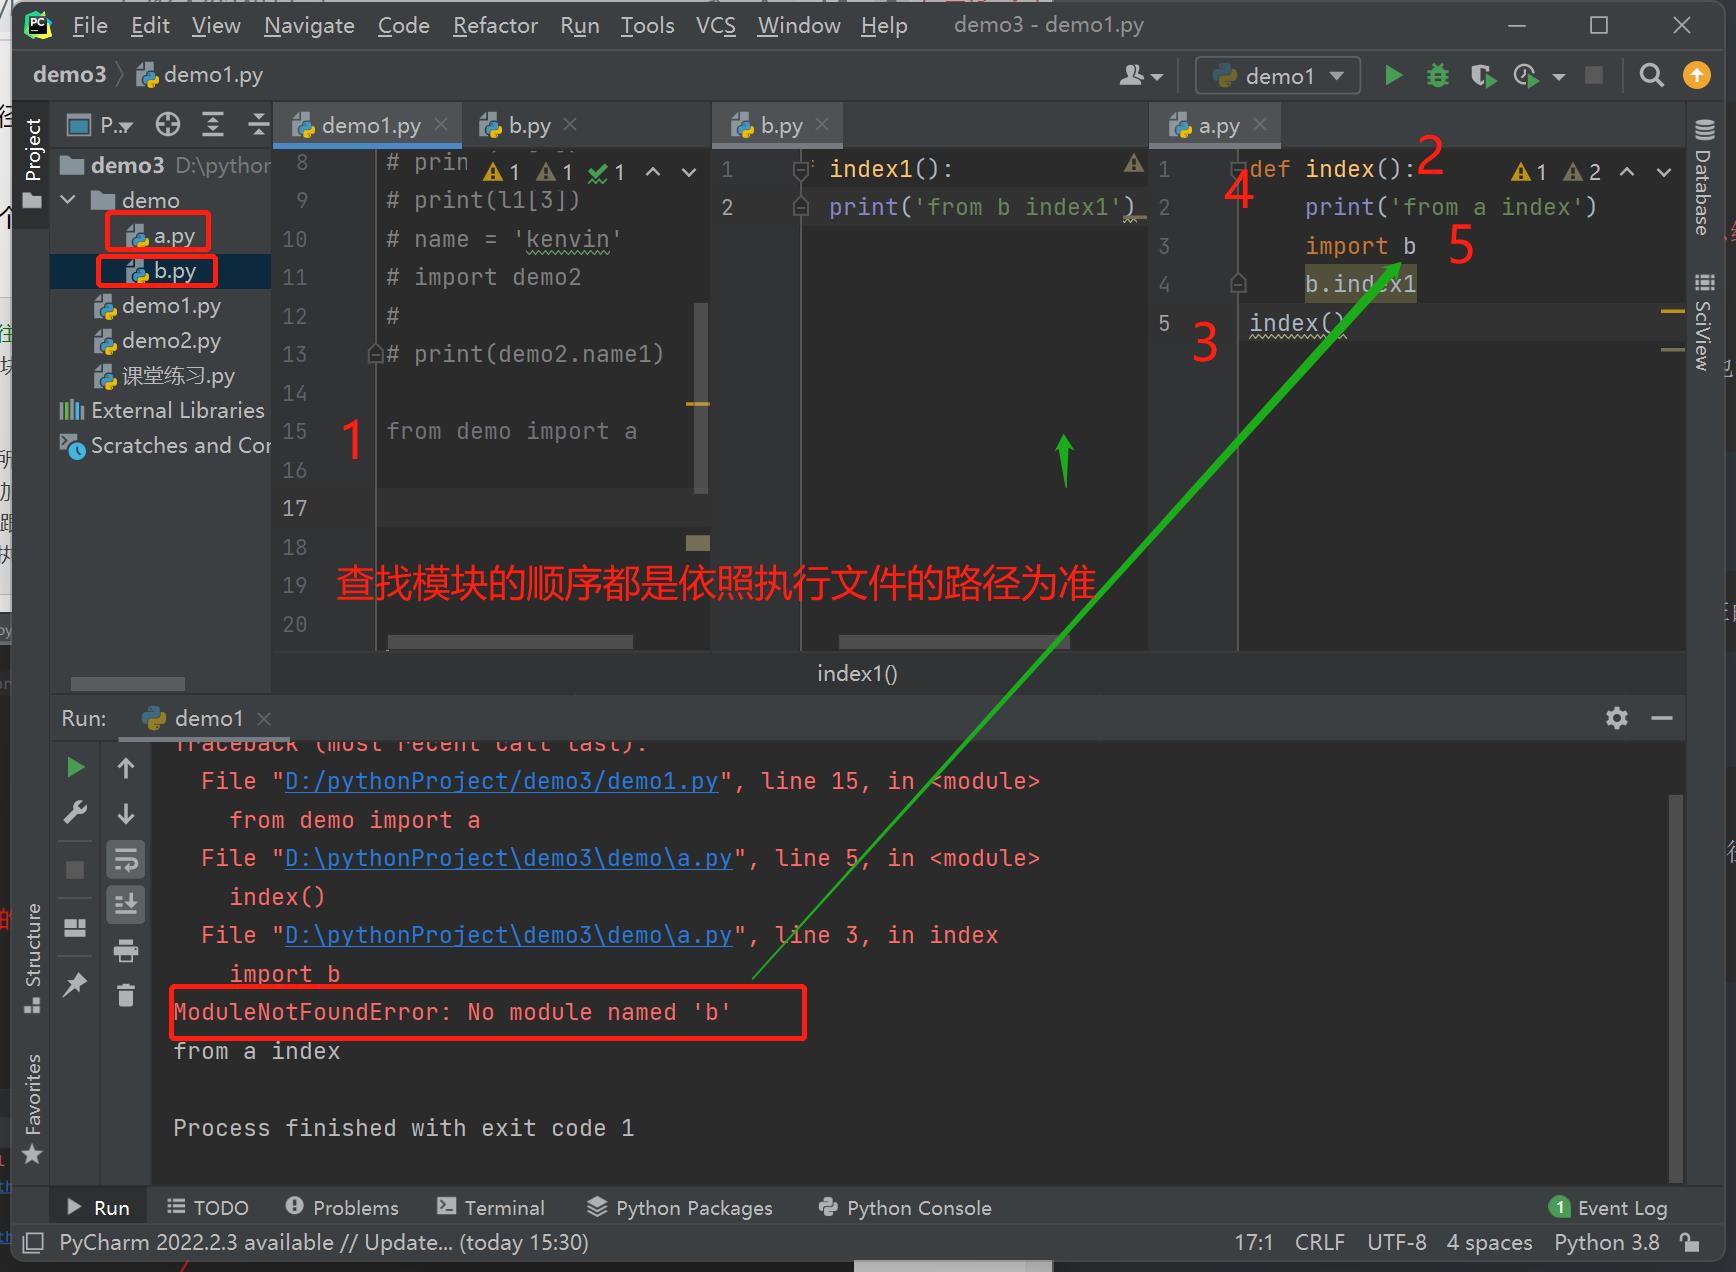Click the PyCharm 2022.2.3 Update notification
This screenshot has width=1736, height=1272.
[324, 1243]
